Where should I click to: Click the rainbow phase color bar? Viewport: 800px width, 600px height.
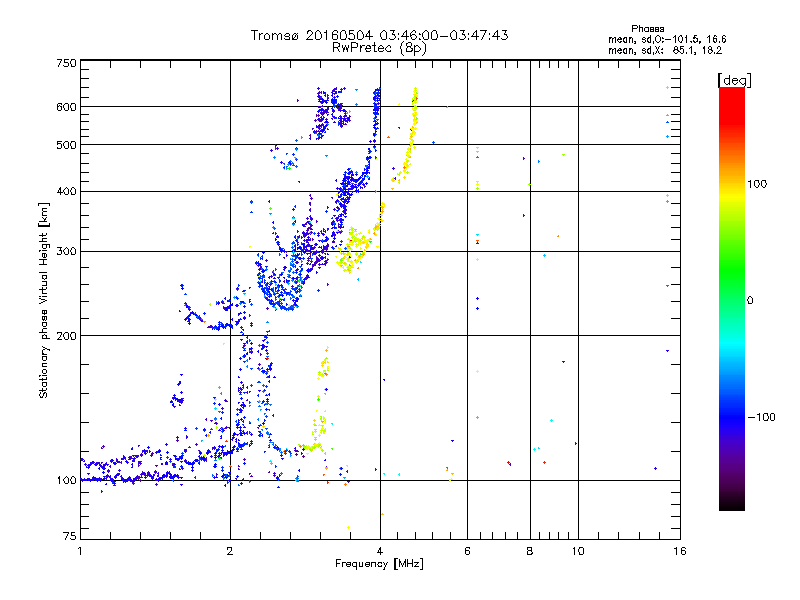pyautogui.click(x=732, y=298)
